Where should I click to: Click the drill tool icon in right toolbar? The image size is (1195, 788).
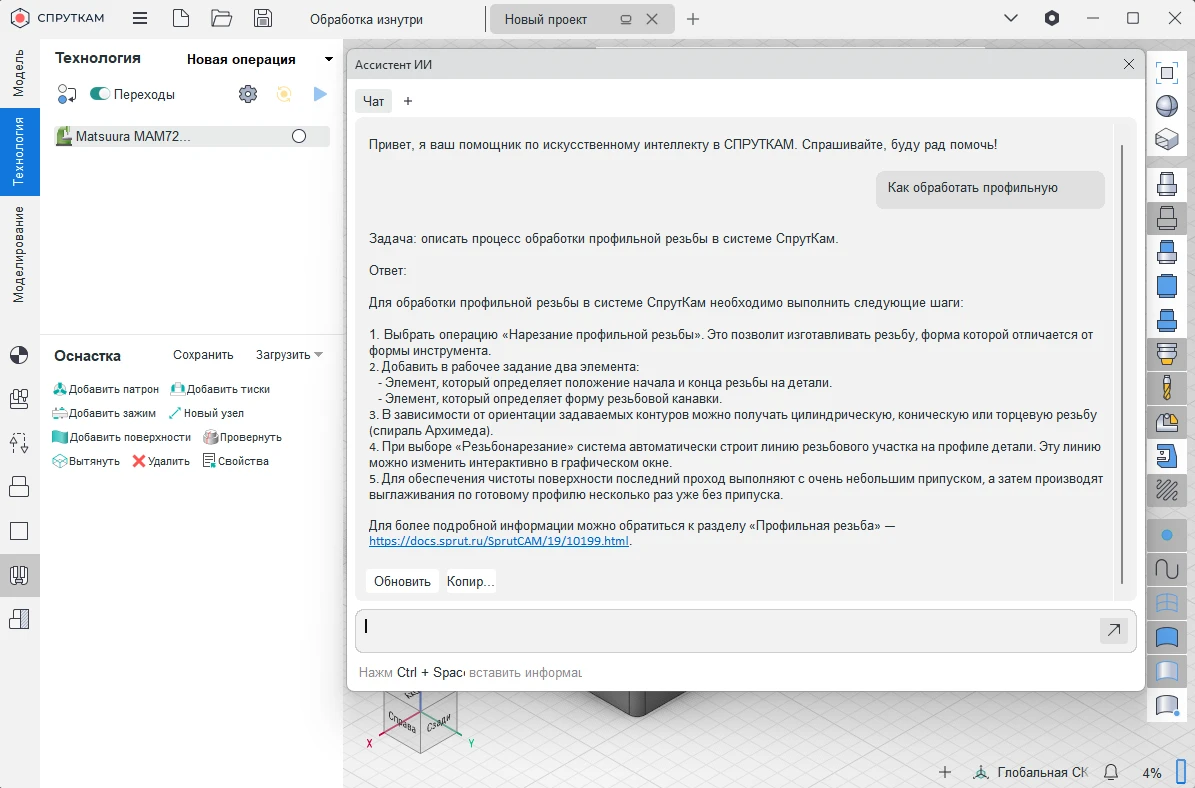[1166, 387]
